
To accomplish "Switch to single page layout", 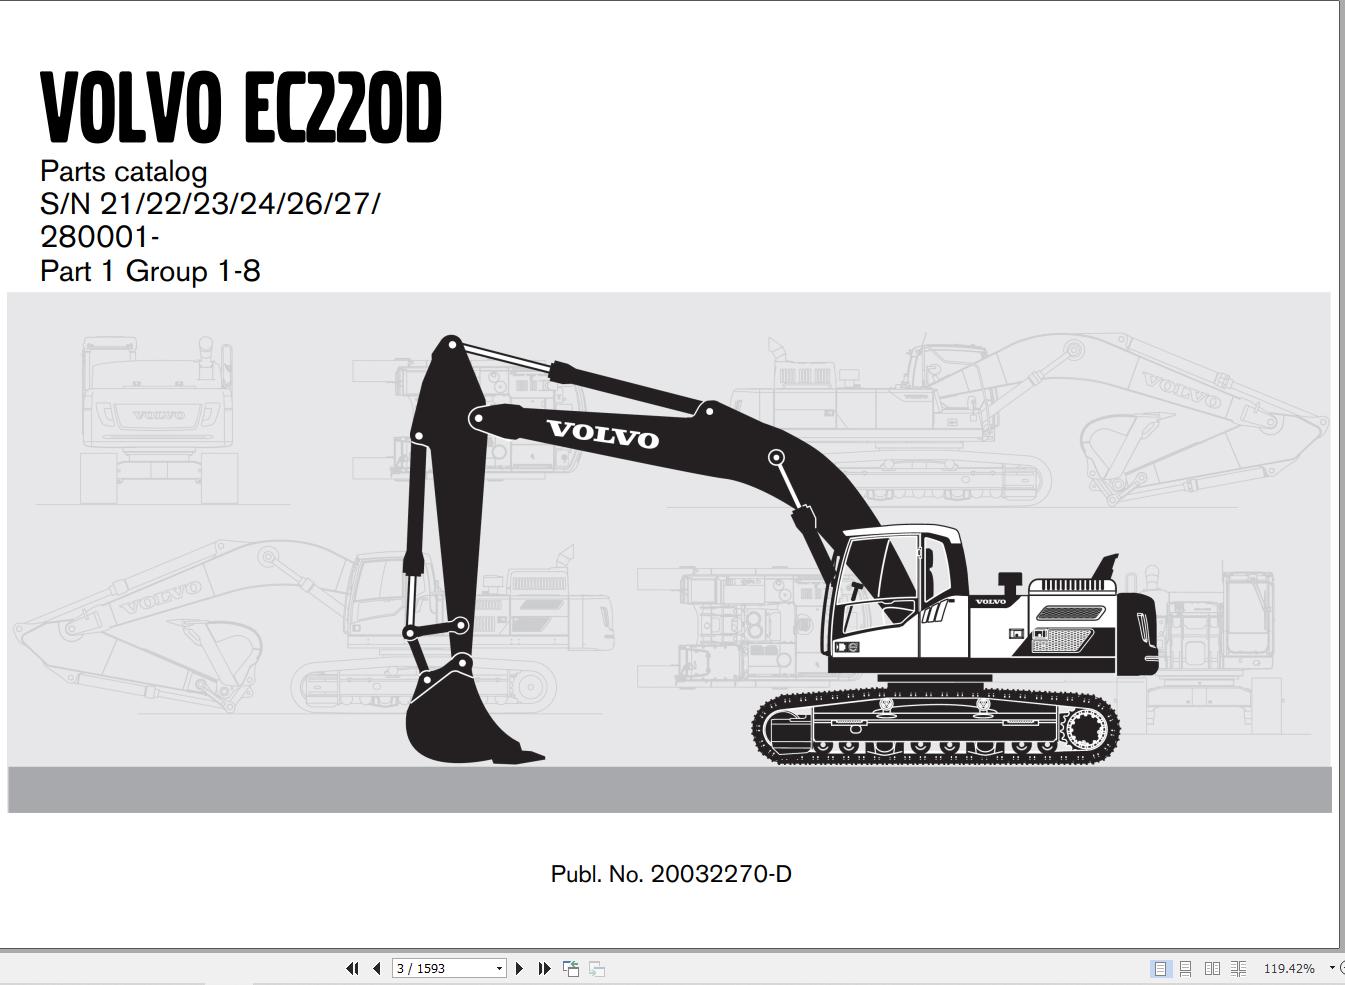I will tap(1160, 968).
